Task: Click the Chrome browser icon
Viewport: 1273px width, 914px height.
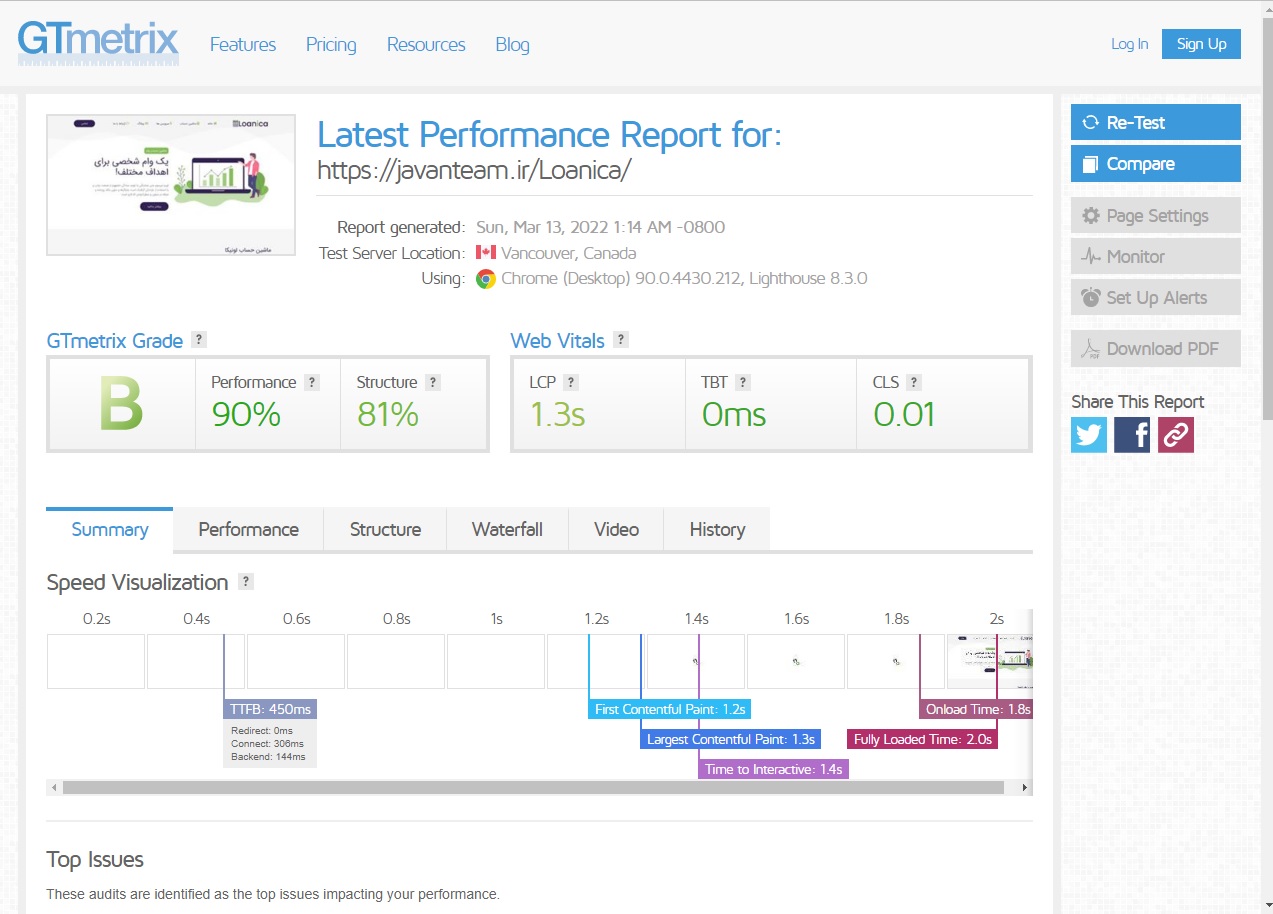Action: [485, 279]
